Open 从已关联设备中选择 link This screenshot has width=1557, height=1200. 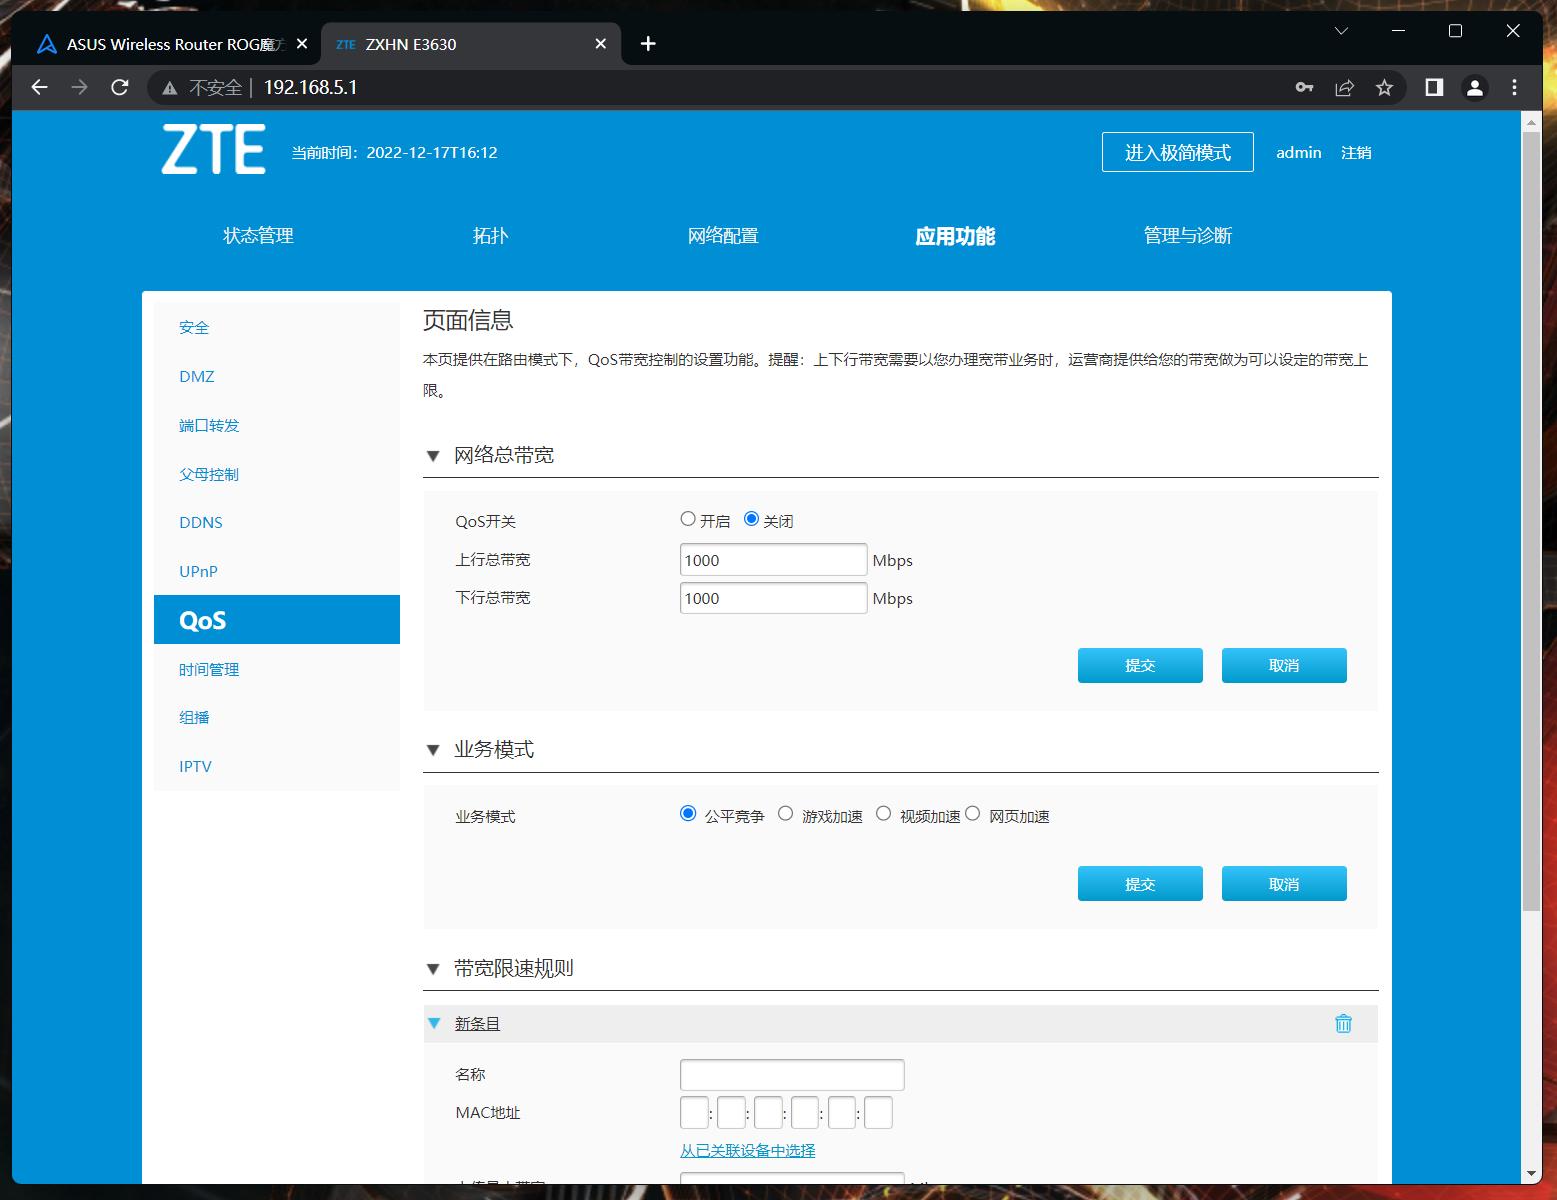pos(747,1150)
